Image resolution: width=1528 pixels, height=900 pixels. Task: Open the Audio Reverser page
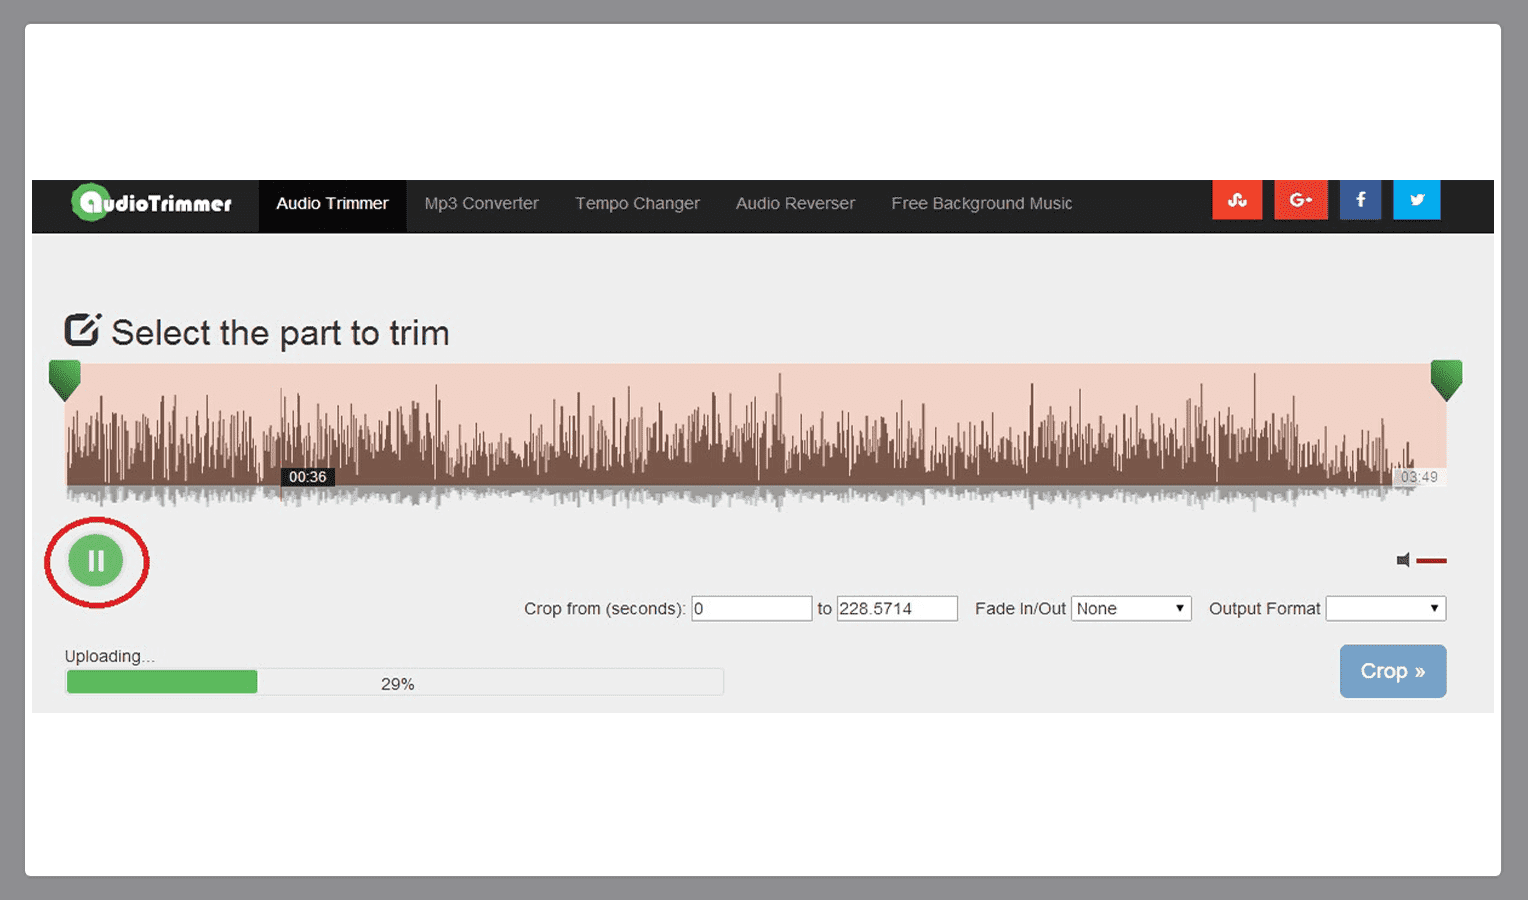point(795,204)
